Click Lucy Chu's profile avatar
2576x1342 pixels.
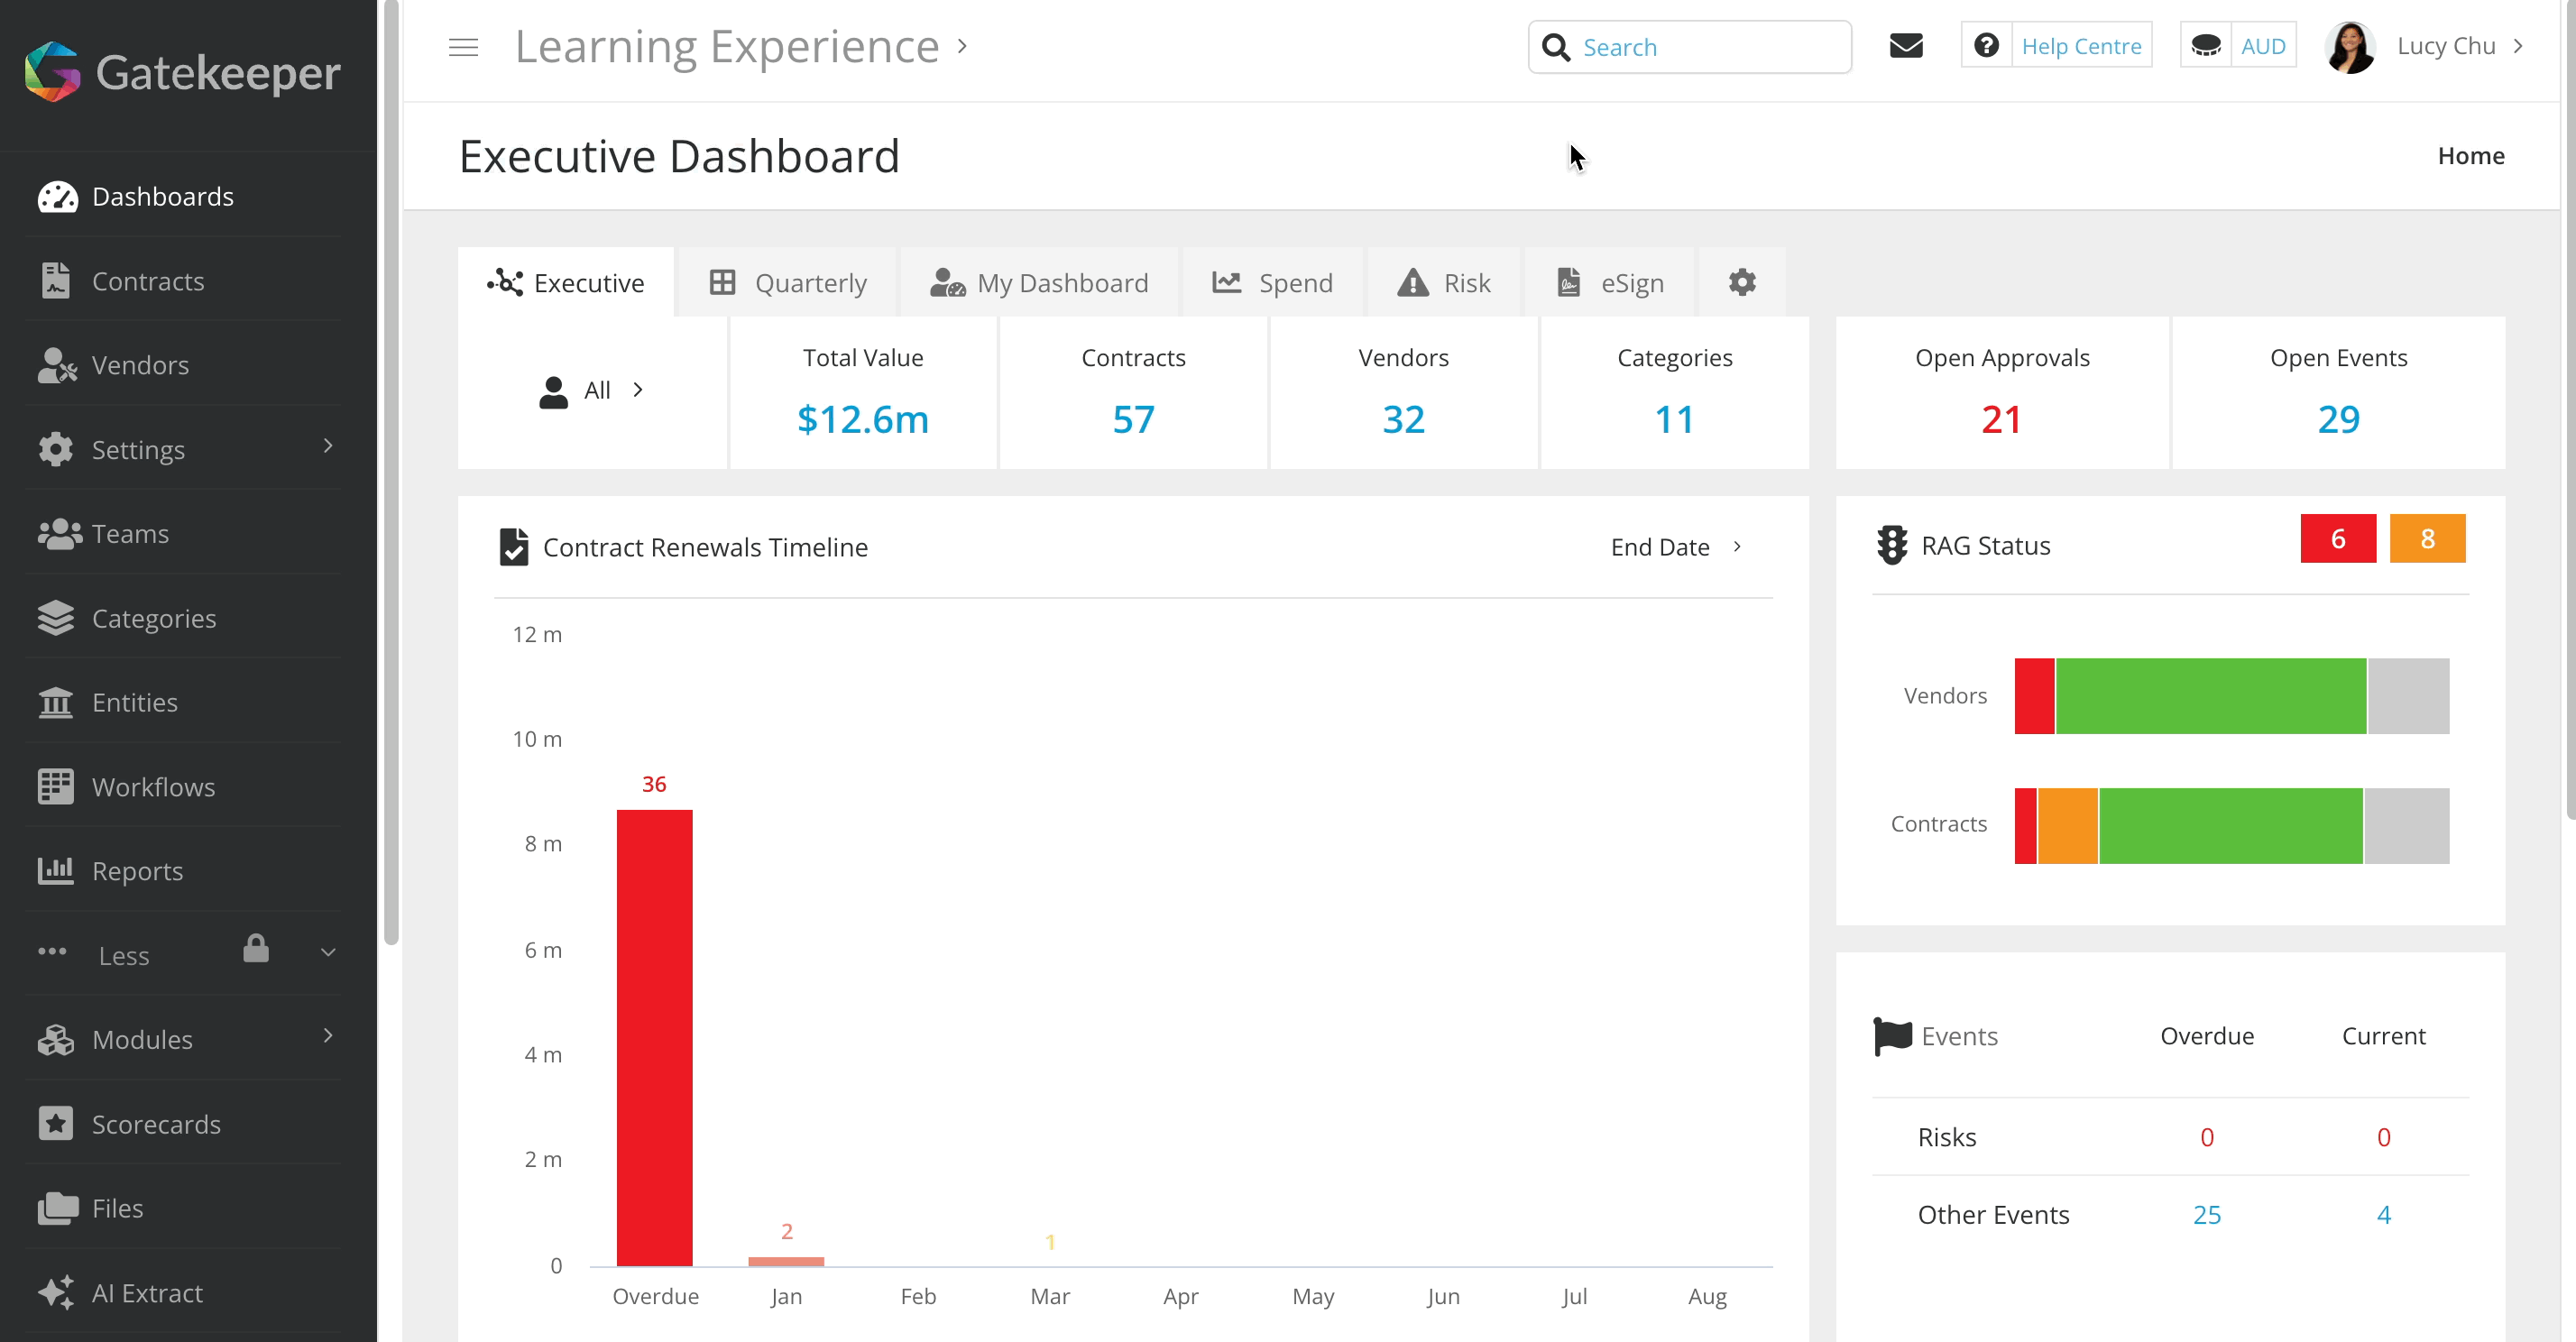click(x=2349, y=47)
